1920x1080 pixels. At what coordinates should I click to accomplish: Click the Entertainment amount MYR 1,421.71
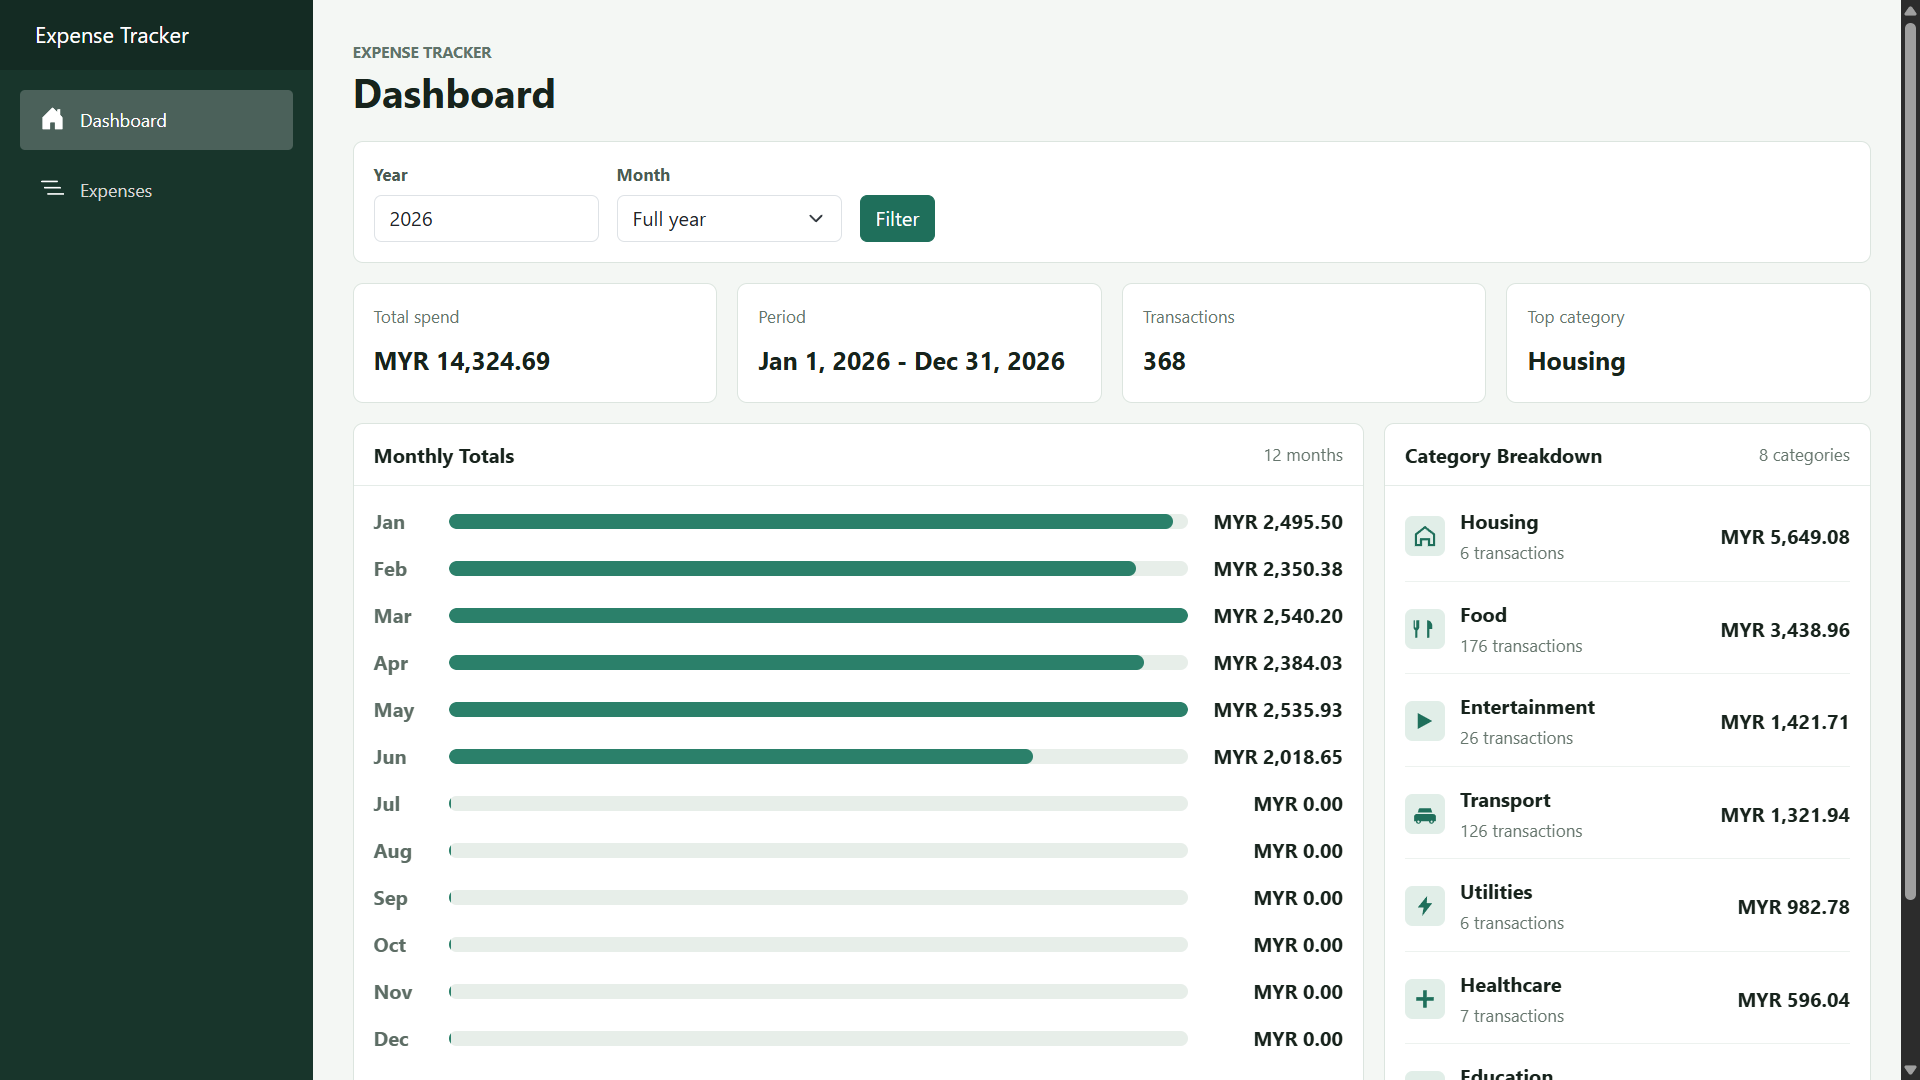pos(1785,722)
